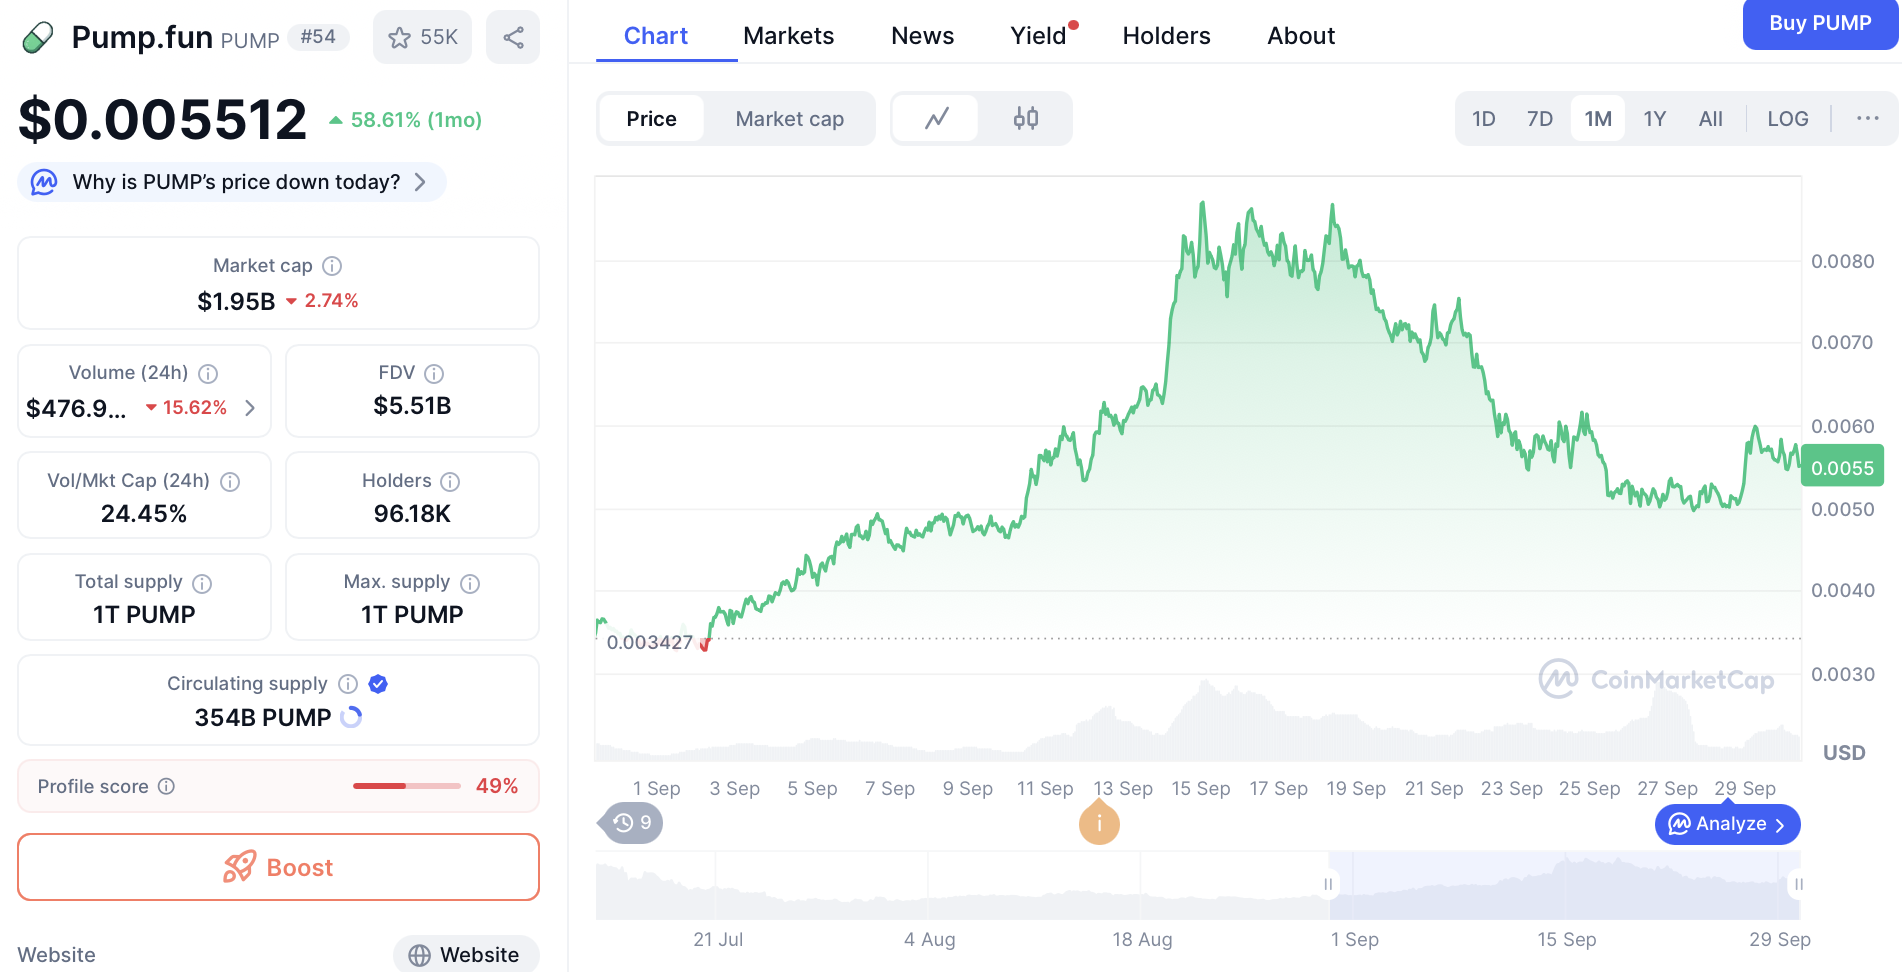1902x972 pixels.
Task: Open Profile score info icon
Action: [167, 786]
